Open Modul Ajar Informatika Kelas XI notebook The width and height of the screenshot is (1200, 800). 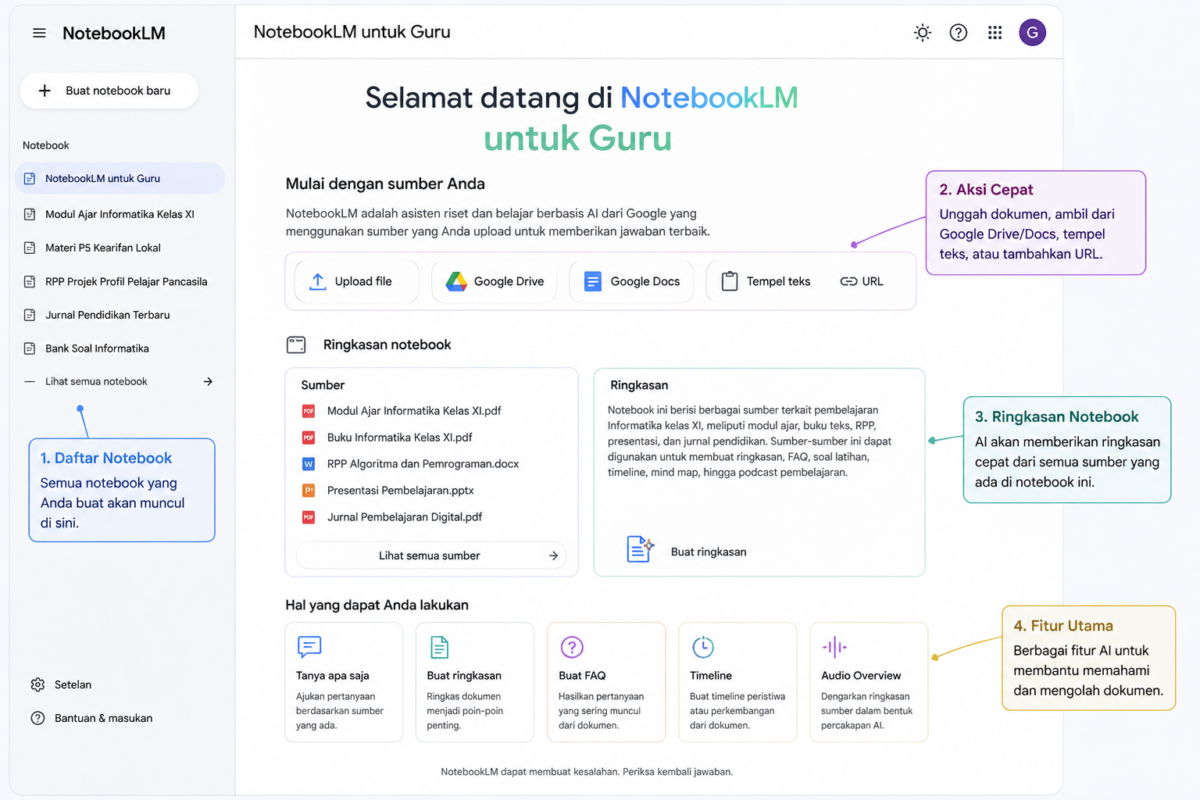(120, 214)
